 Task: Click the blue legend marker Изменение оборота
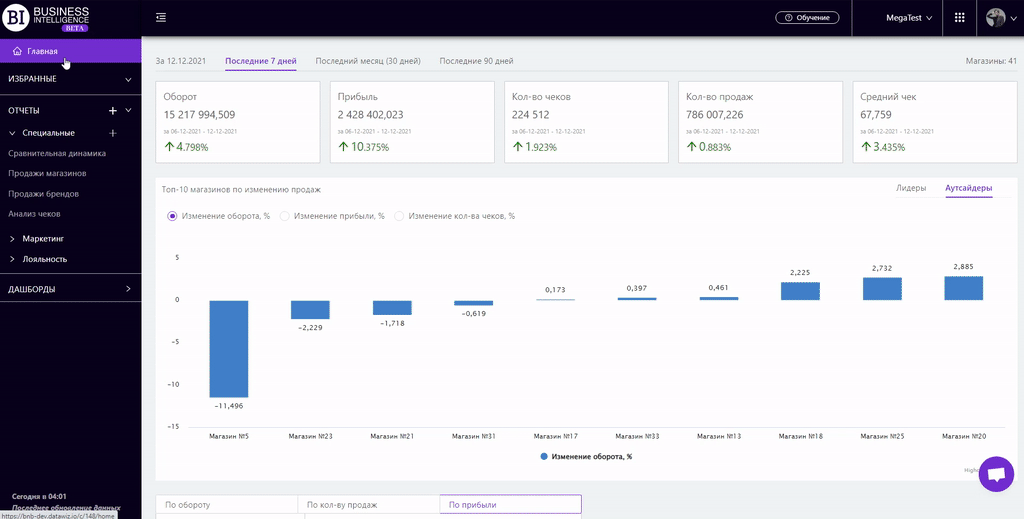click(x=544, y=456)
